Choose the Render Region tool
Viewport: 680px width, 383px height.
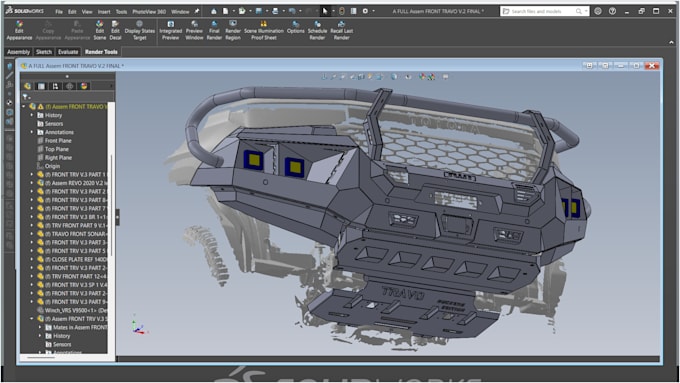click(233, 30)
